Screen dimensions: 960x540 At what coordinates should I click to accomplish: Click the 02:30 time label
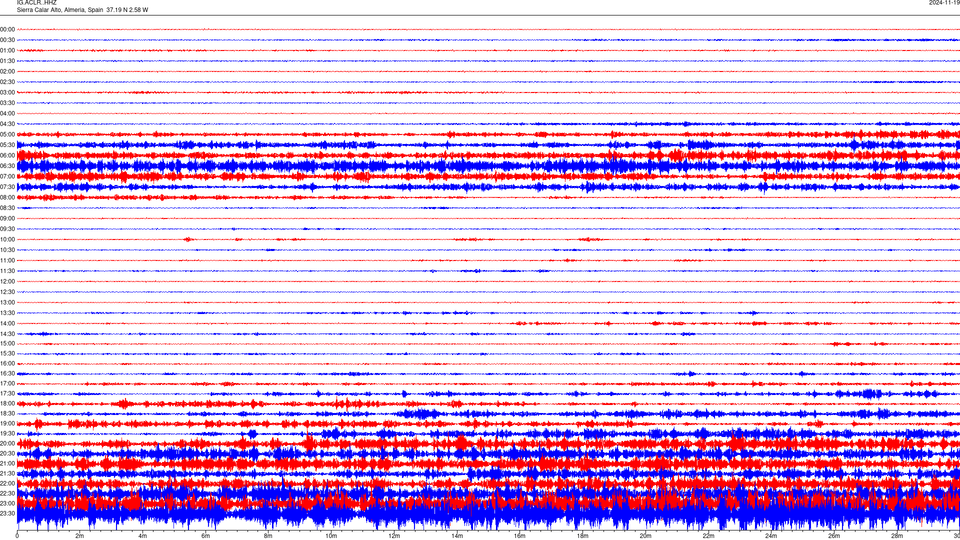pyautogui.click(x=7, y=82)
